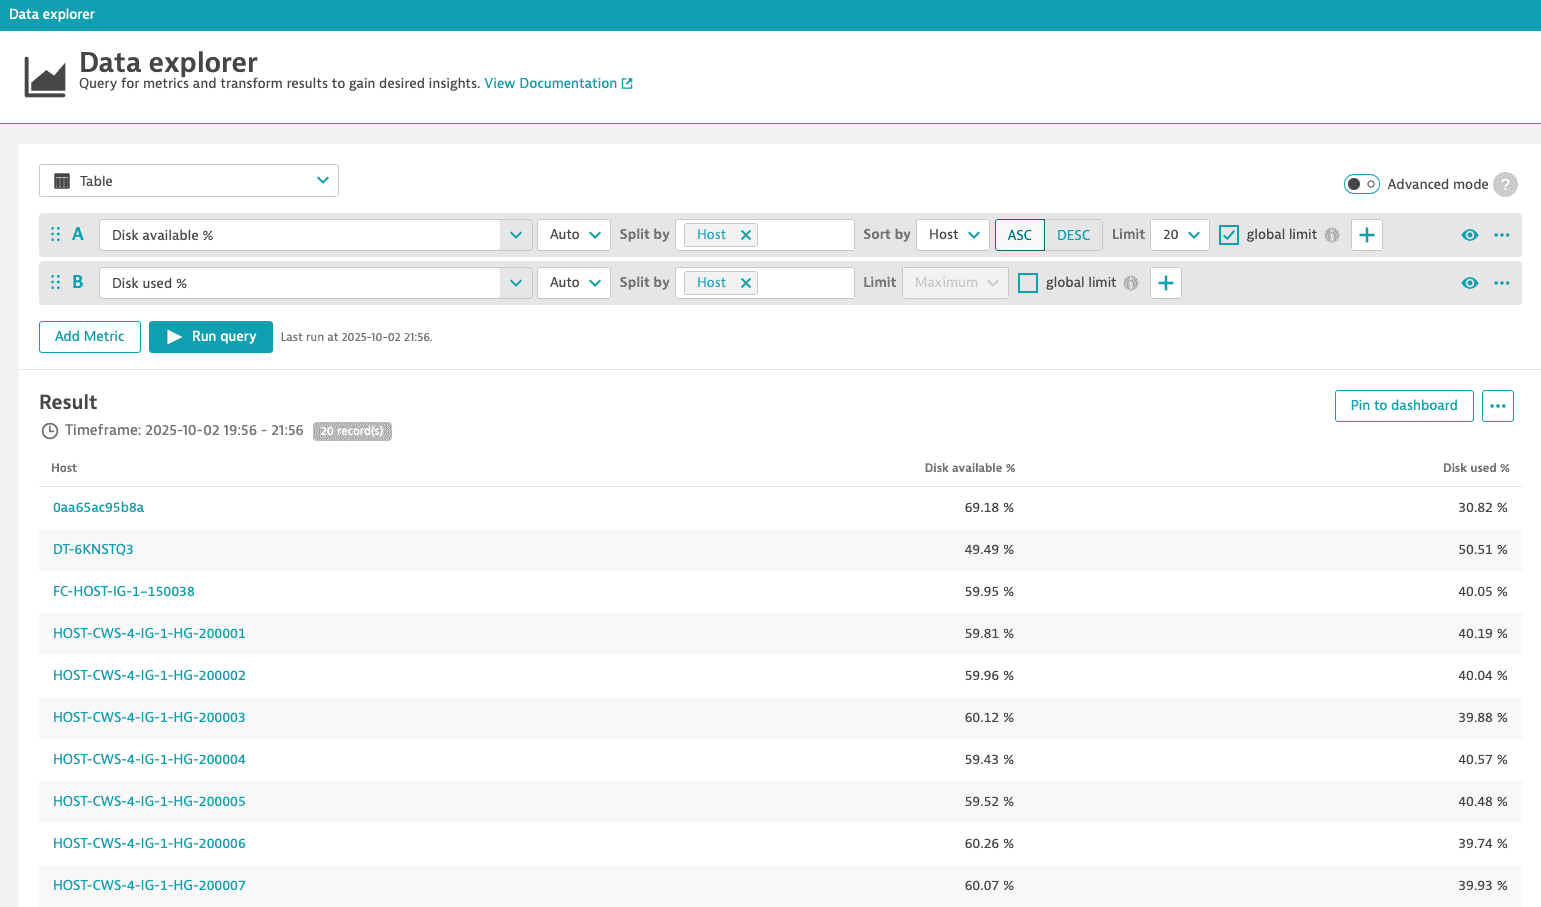Open Auto aggregation dropdown for metric B
The image size is (1541, 907).
(x=574, y=283)
